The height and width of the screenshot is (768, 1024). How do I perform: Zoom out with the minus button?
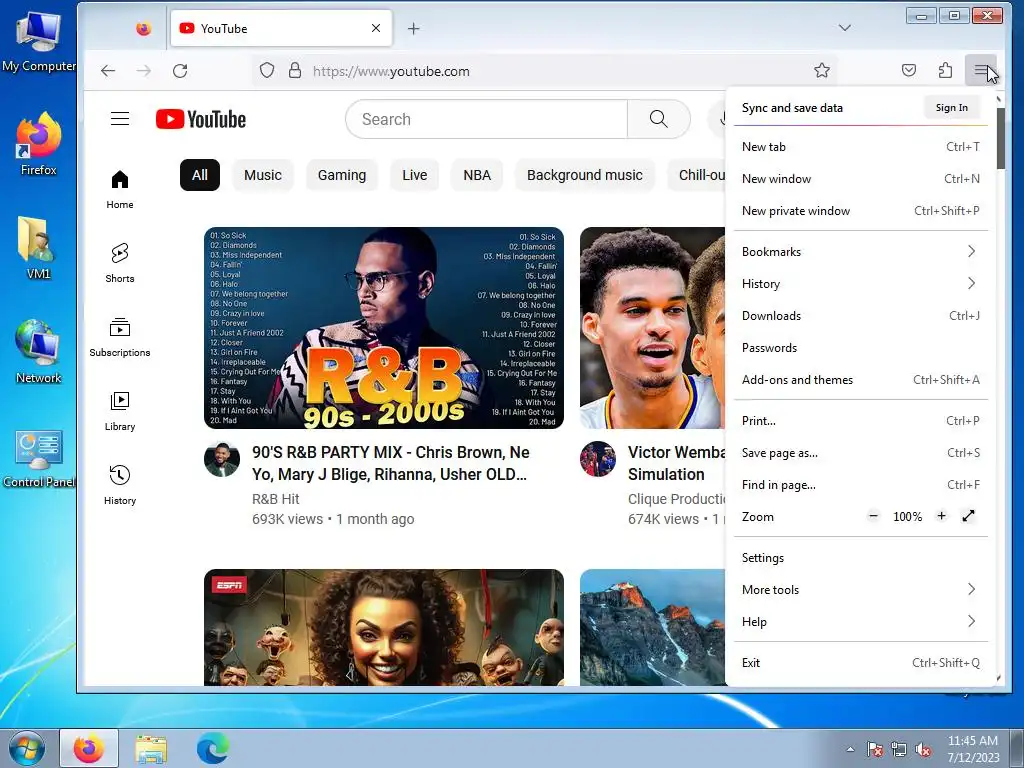click(873, 516)
